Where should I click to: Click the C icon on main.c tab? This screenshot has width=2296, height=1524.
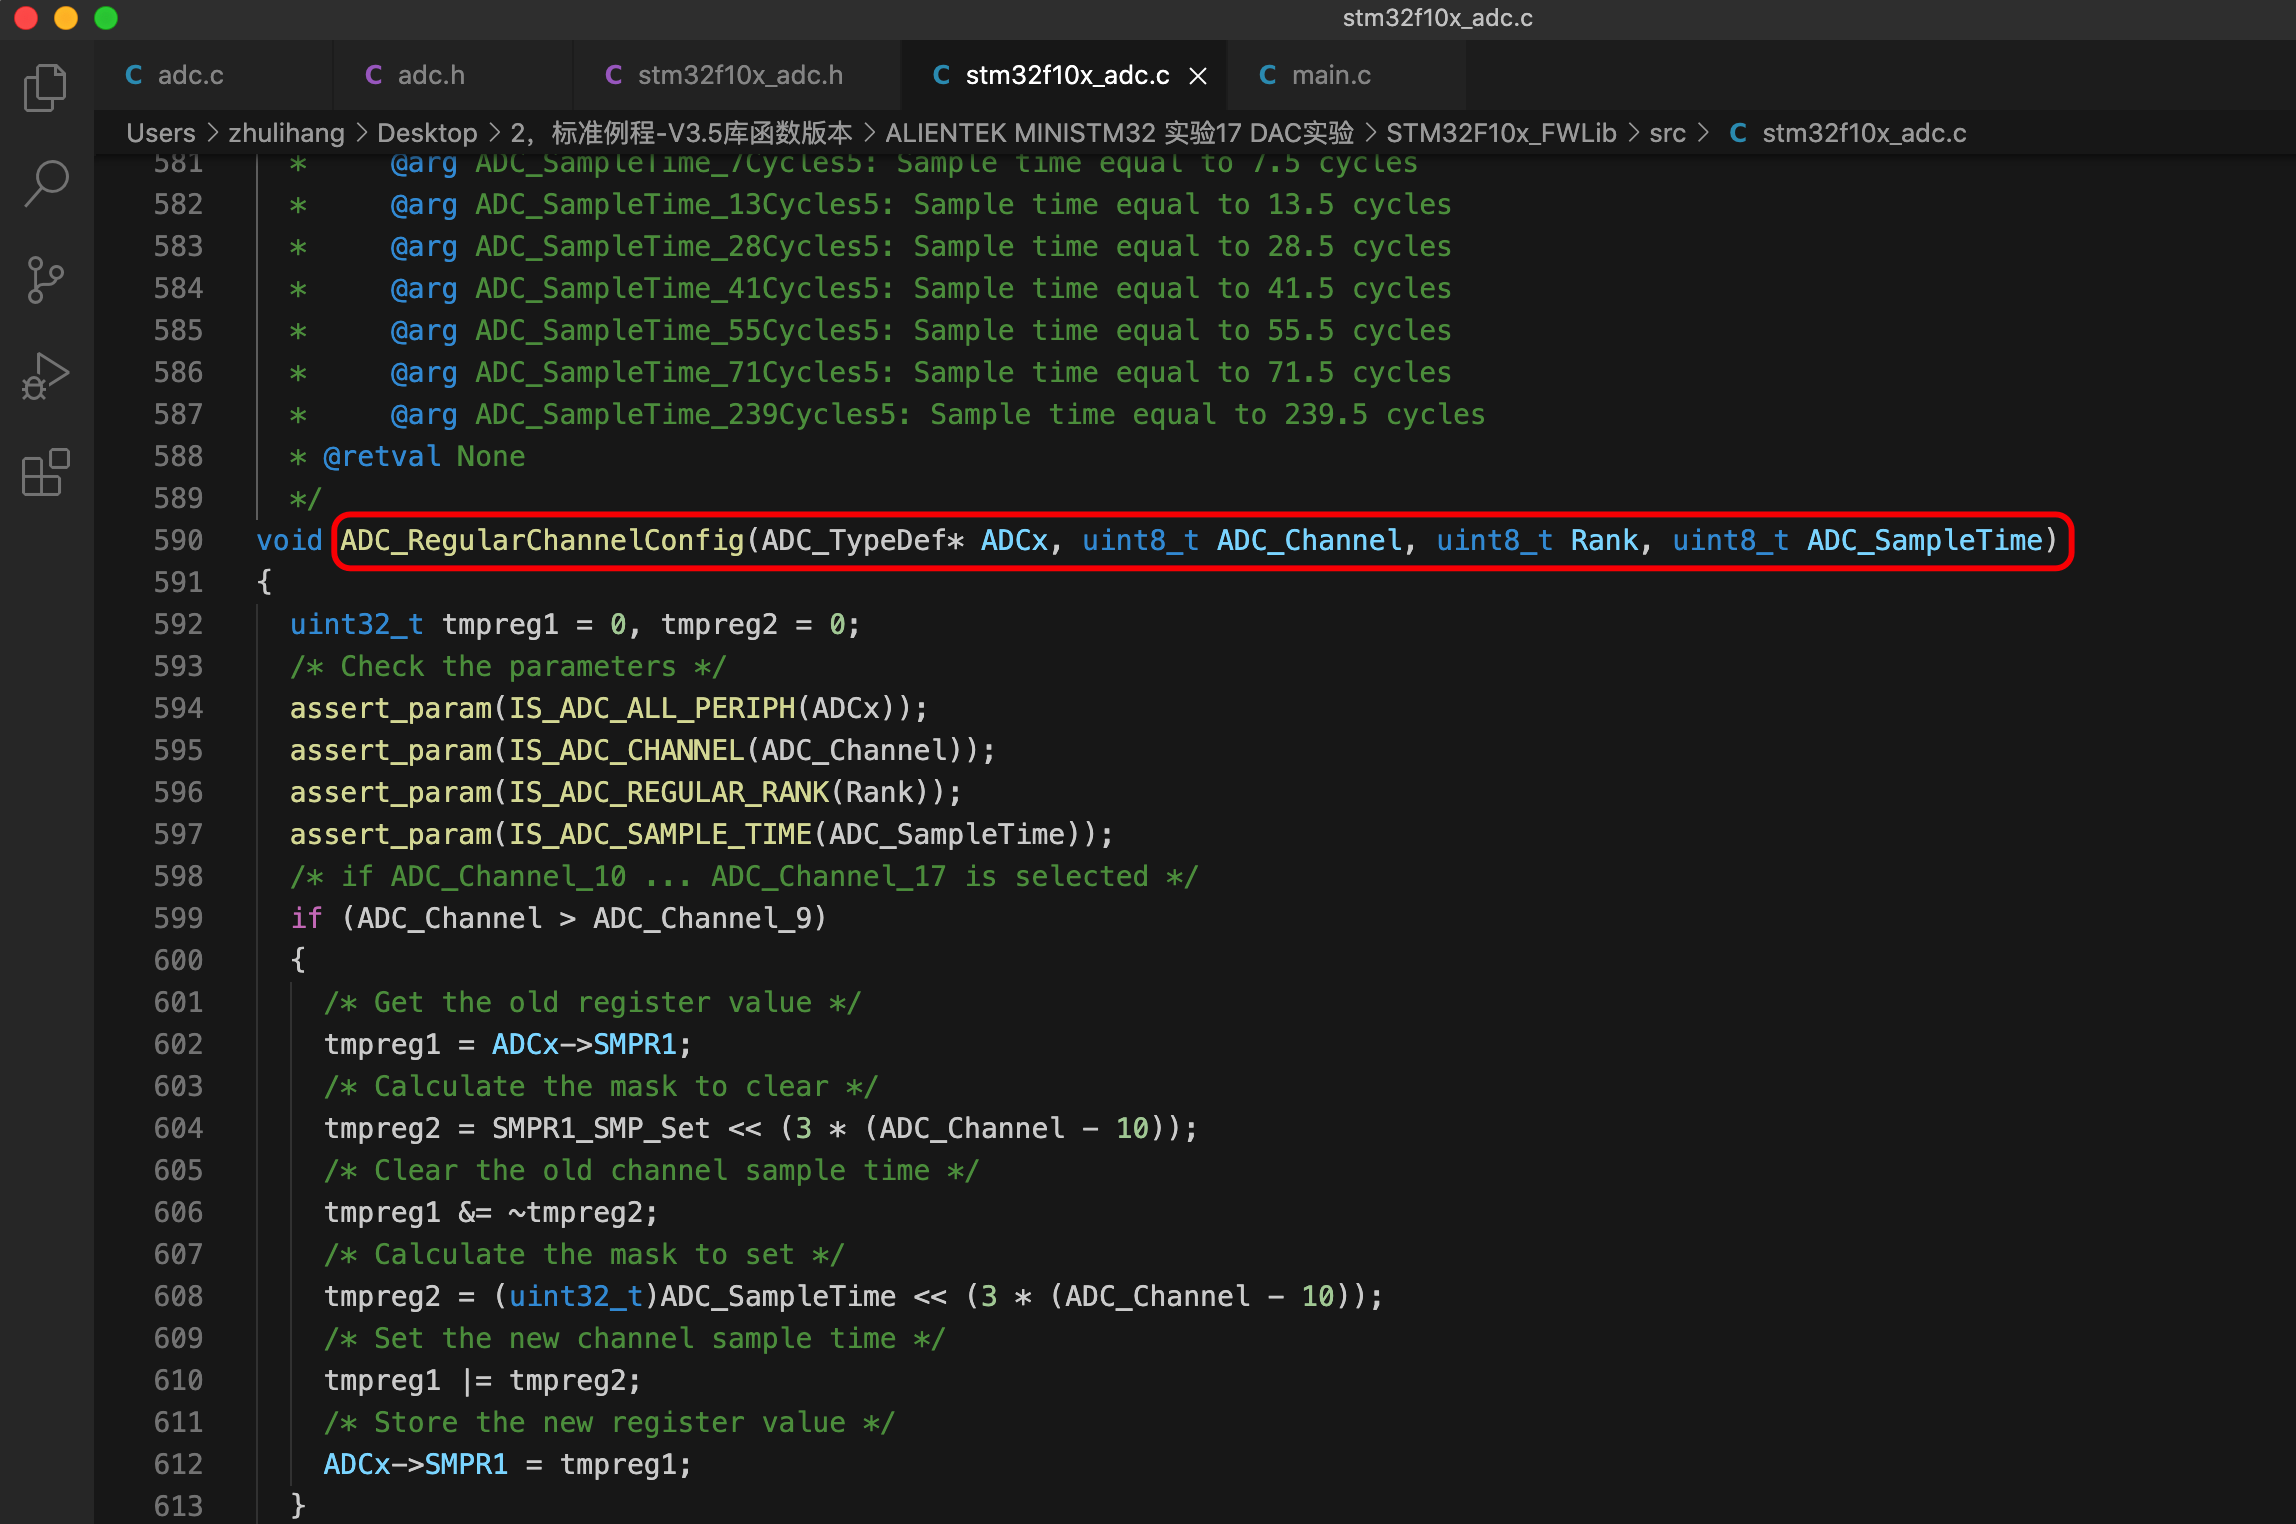click(x=1268, y=75)
